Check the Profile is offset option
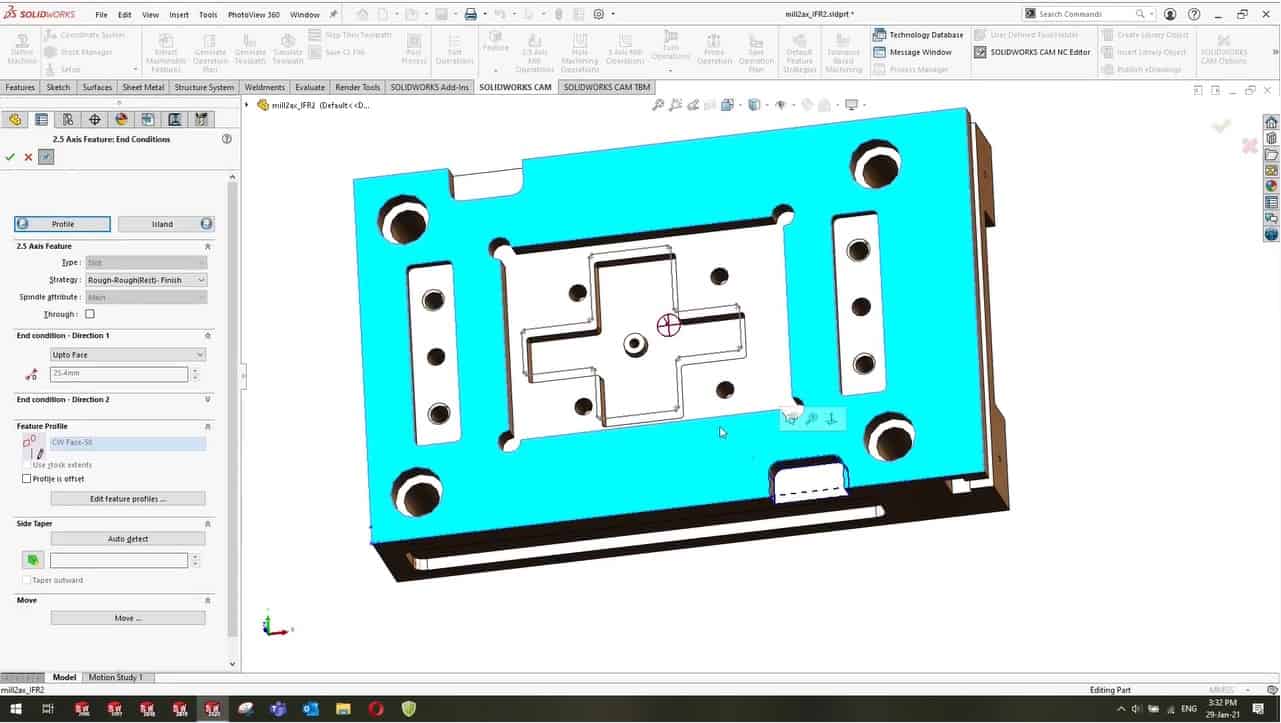The height and width of the screenshot is (723, 1281). (27, 479)
